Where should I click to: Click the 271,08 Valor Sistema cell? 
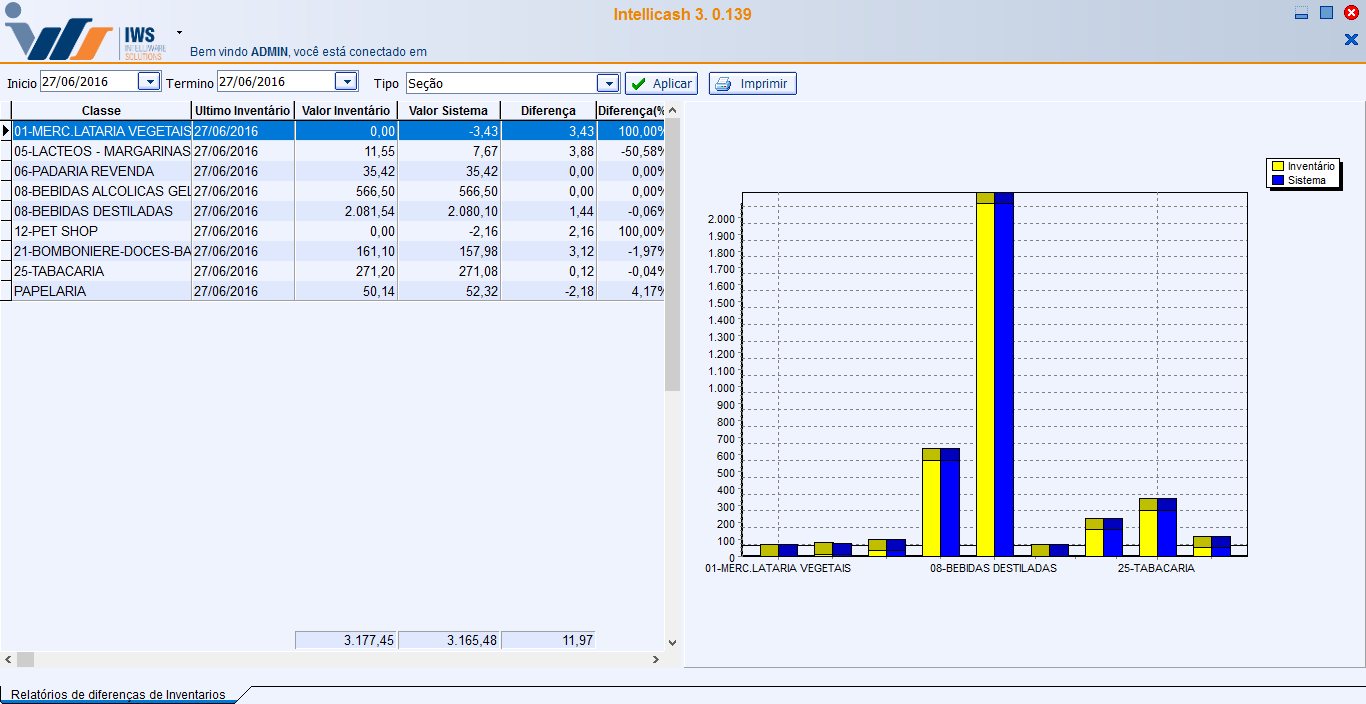(x=449, y=271)
